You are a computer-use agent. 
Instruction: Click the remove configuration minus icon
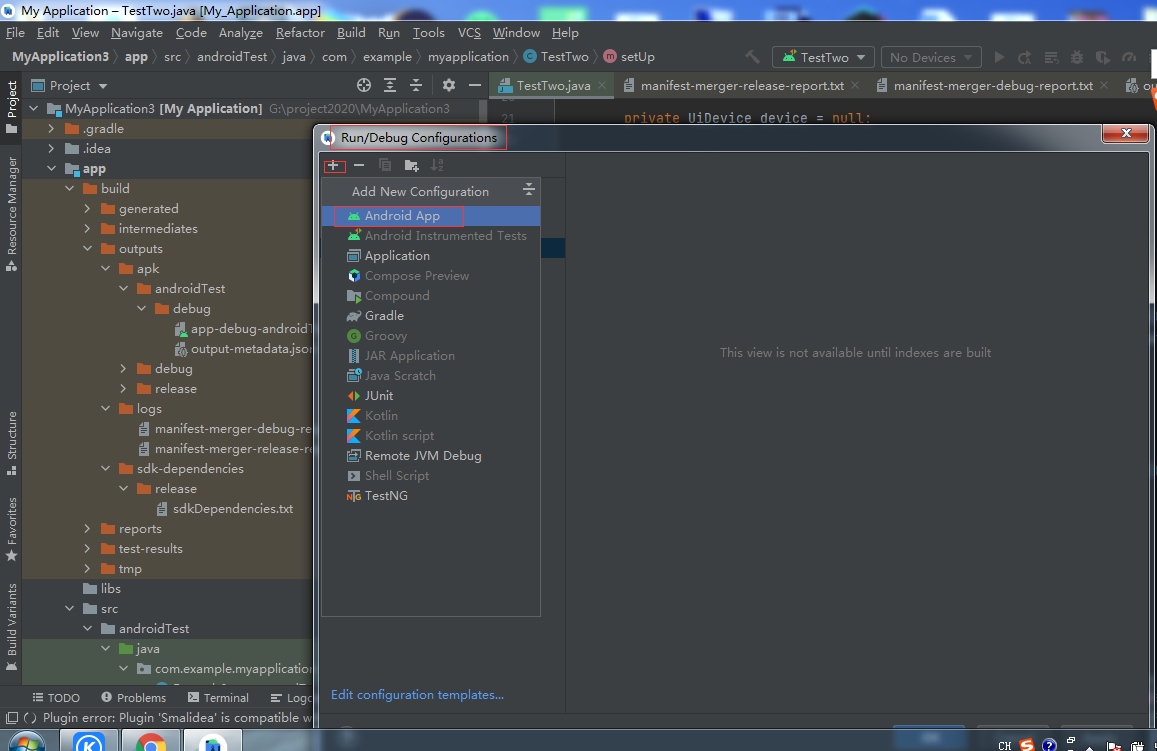click(x=359, y=165)
